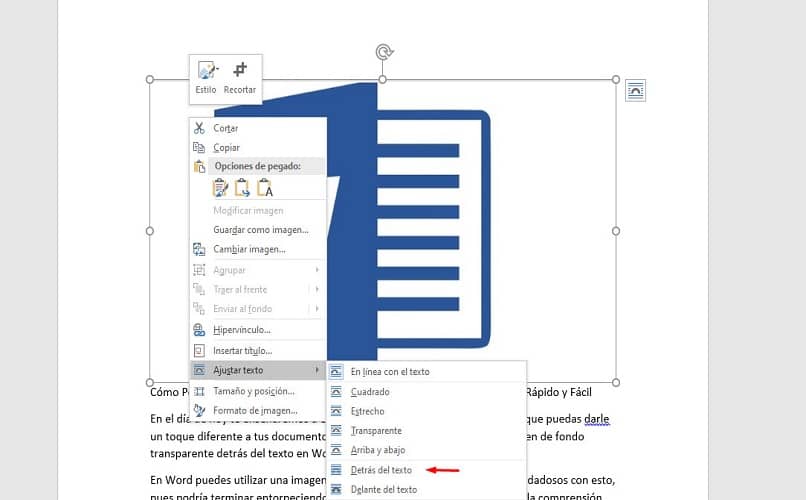Click the right-middle image resize handle

click(616, 231)
